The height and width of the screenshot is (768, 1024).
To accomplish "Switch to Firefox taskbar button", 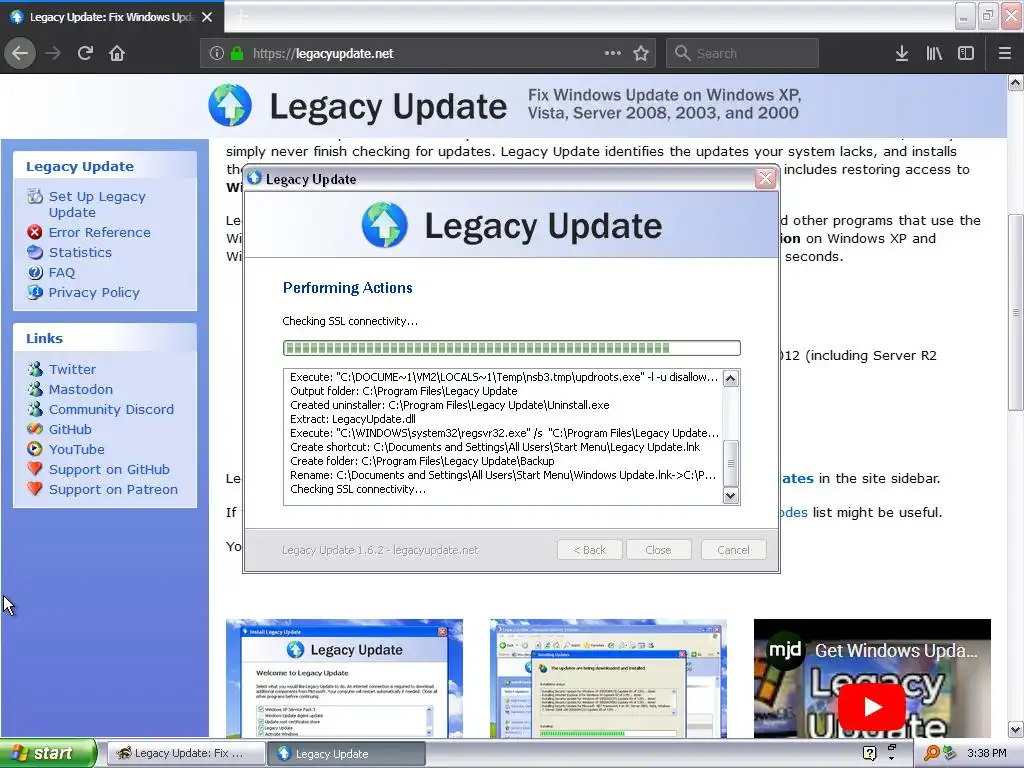I will tap(185, 753).
